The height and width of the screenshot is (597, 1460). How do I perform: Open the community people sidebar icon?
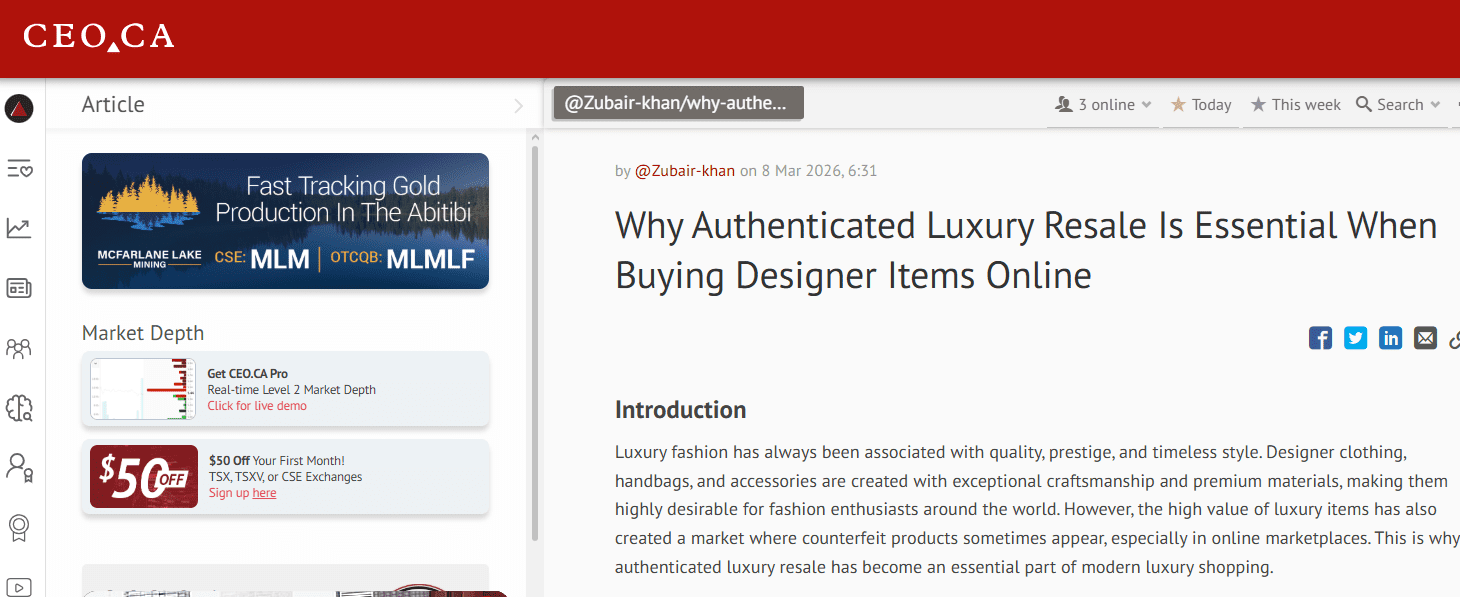pos(19,348)
